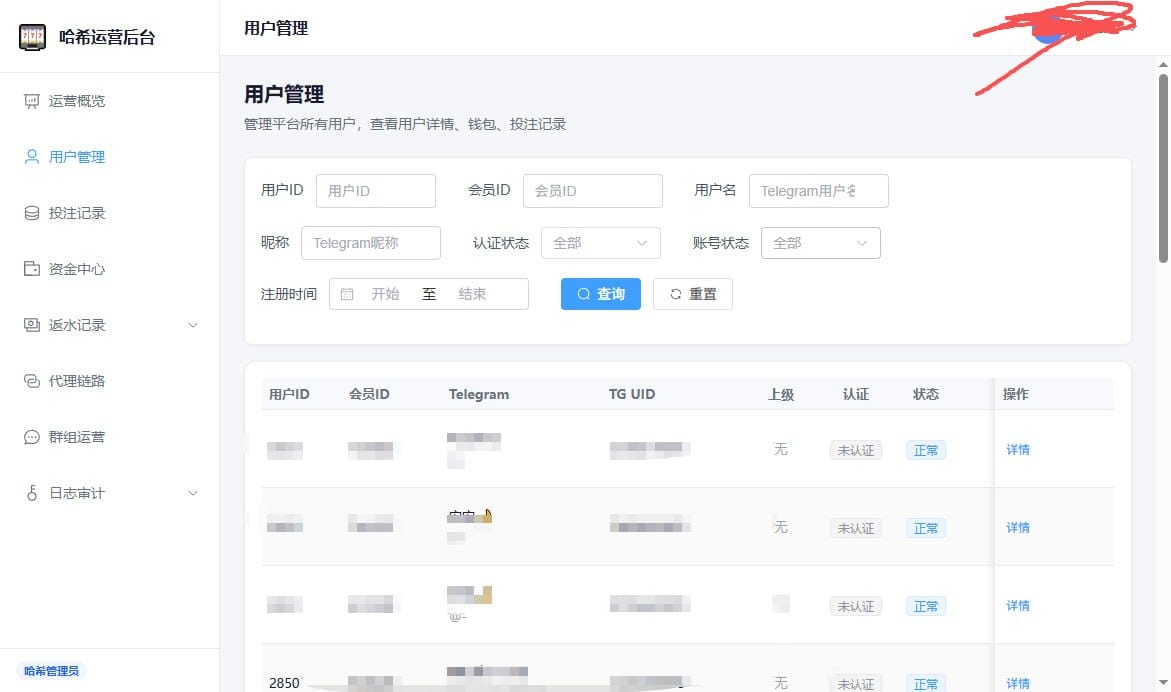This screenshot has width=1171, height=692.
Task: Click the magnifier icon on 查询 button
Action: point(583,294)
